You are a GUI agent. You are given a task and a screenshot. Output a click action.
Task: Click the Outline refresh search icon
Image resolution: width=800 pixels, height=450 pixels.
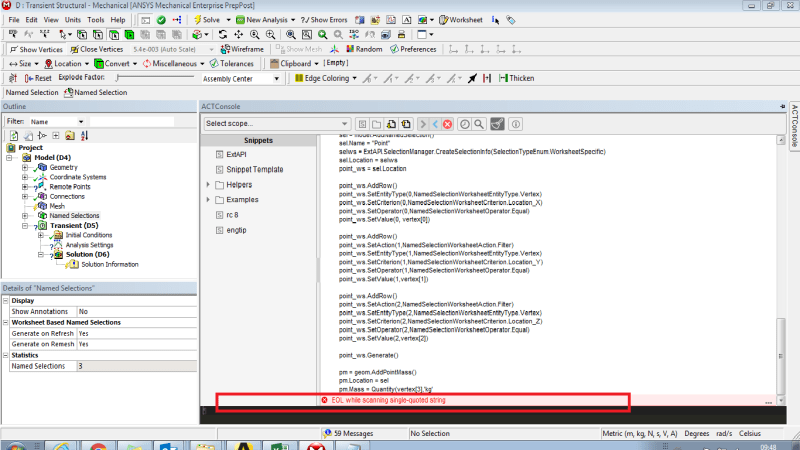14,136
